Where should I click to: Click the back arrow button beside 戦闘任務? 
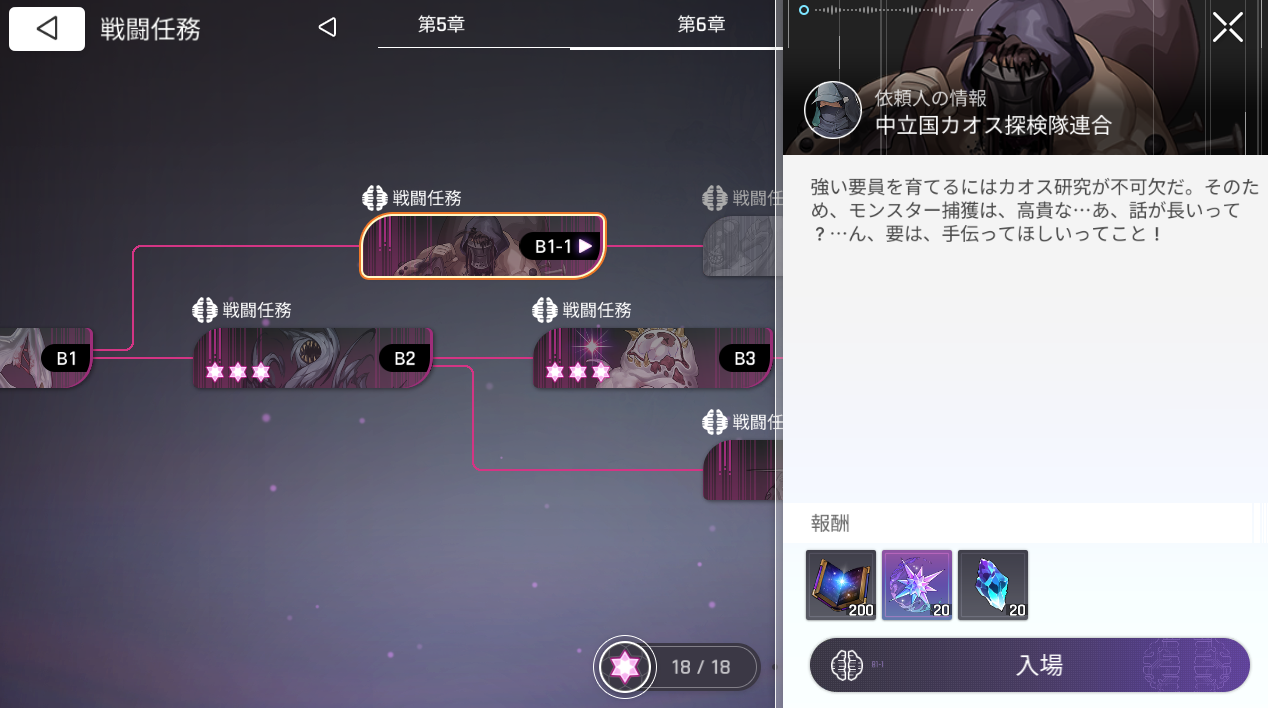(46, 29)
